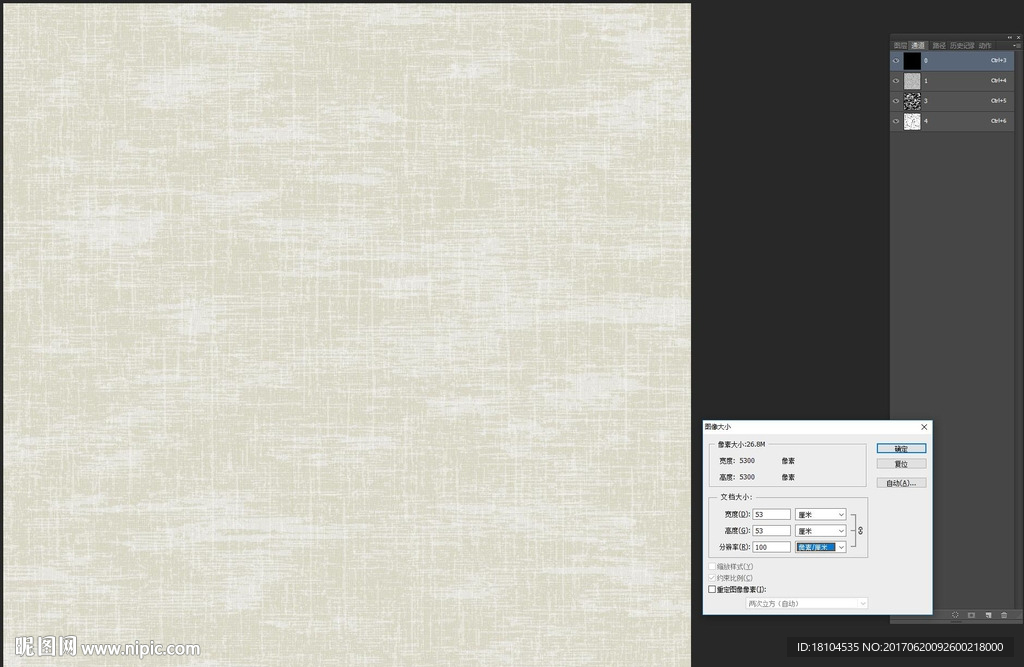Viewport: 1024px width, 667px height.
Task: Toggle the 约束比例 checkbox
Action: [x=712, y=578]
